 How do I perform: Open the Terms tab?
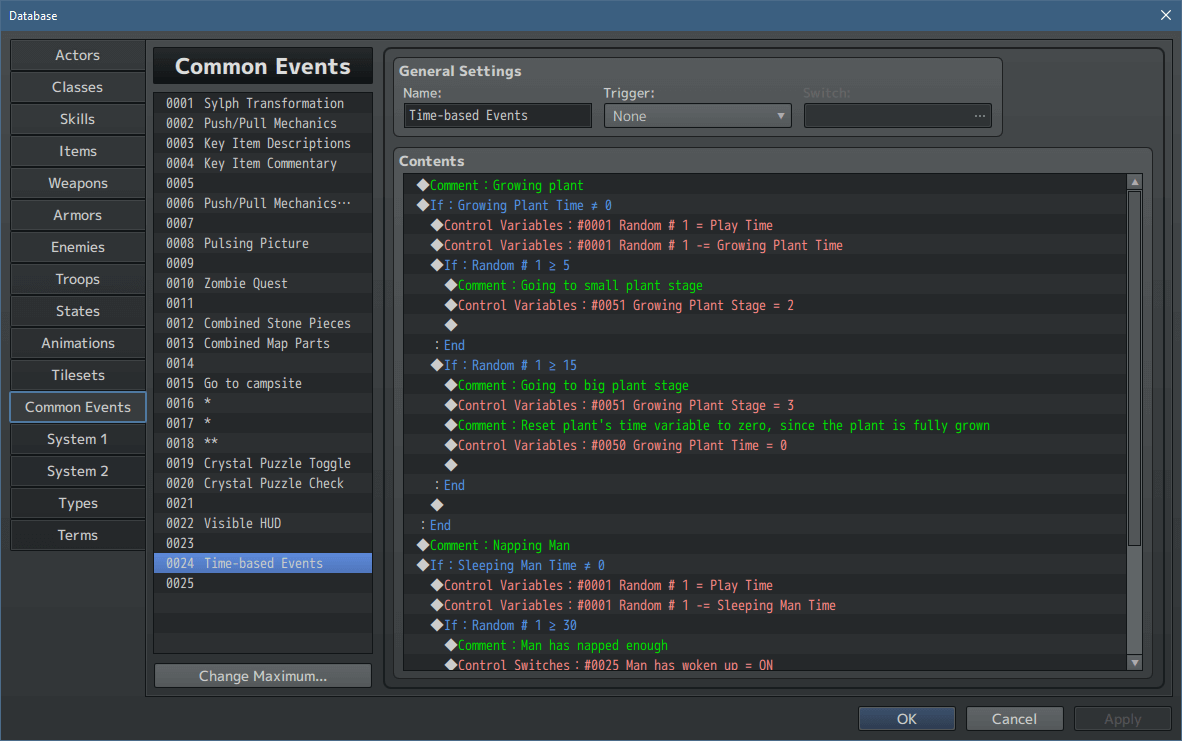pyautogui.click(x=78, y=535)
